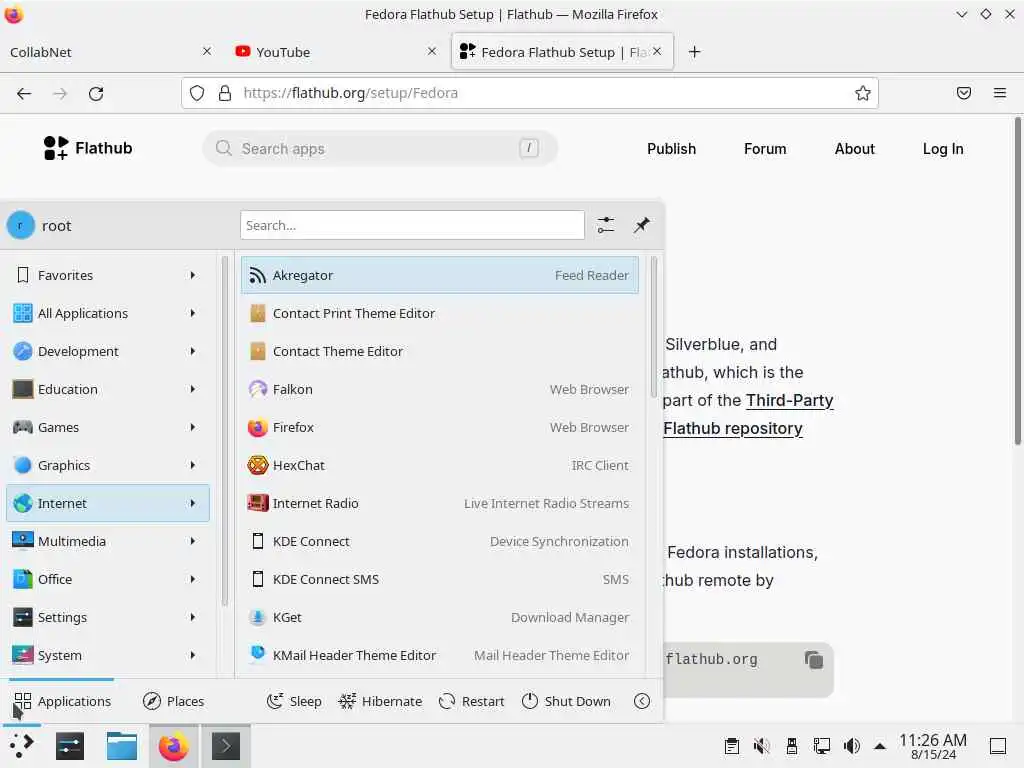Image resolution: width=1024 pixels, height=768 pixels.
Task: Open KDE Connect SMS
Action: coord(440,579)
